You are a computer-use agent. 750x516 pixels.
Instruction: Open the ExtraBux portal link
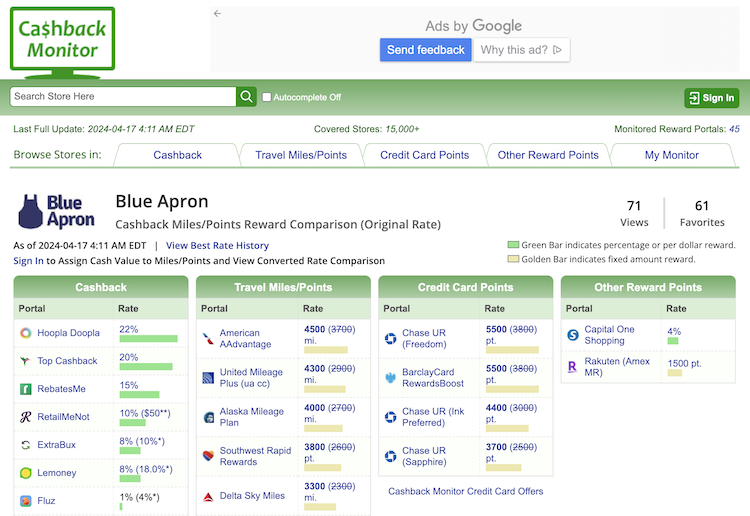click(x=56, y=445)
